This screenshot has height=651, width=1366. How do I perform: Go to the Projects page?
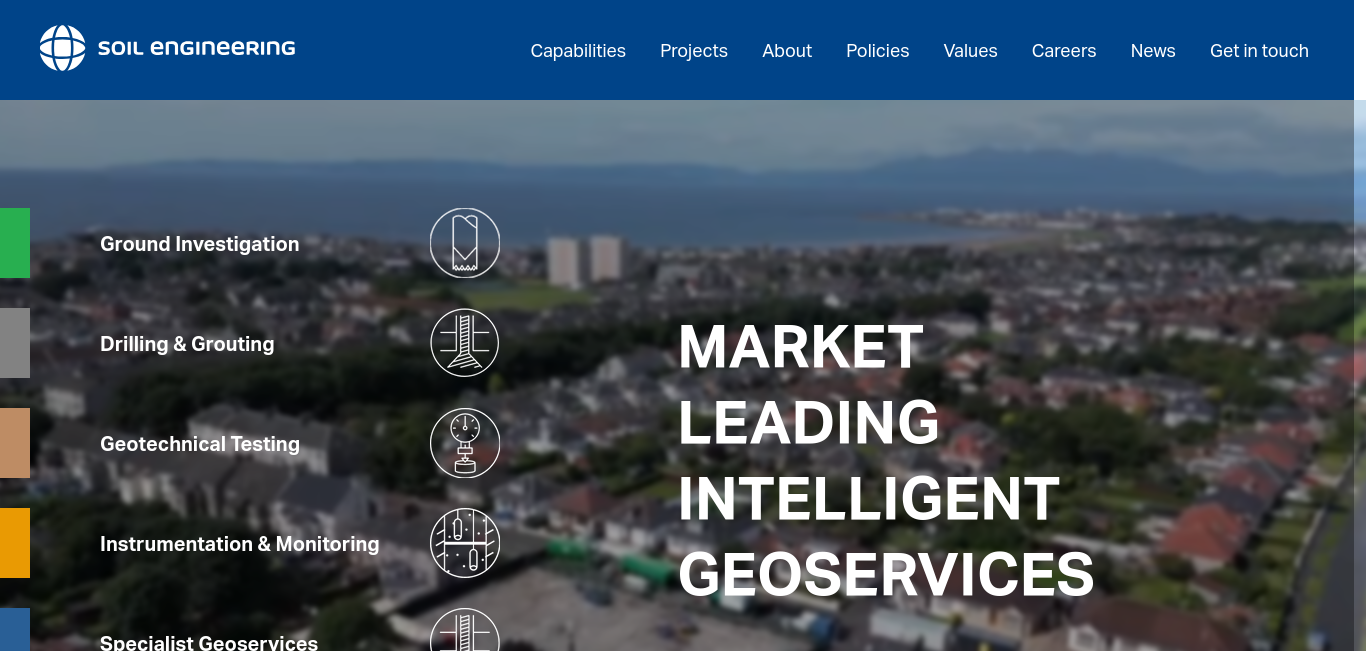point(694,51)
